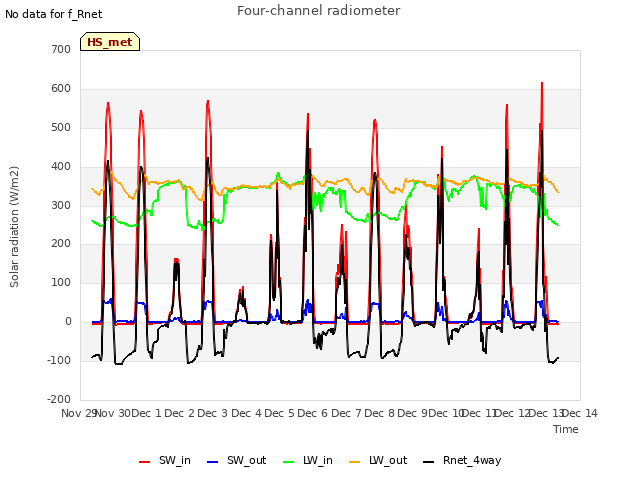
Task: Click the 'Dec 5' x-axis date label
Action: 280,413
